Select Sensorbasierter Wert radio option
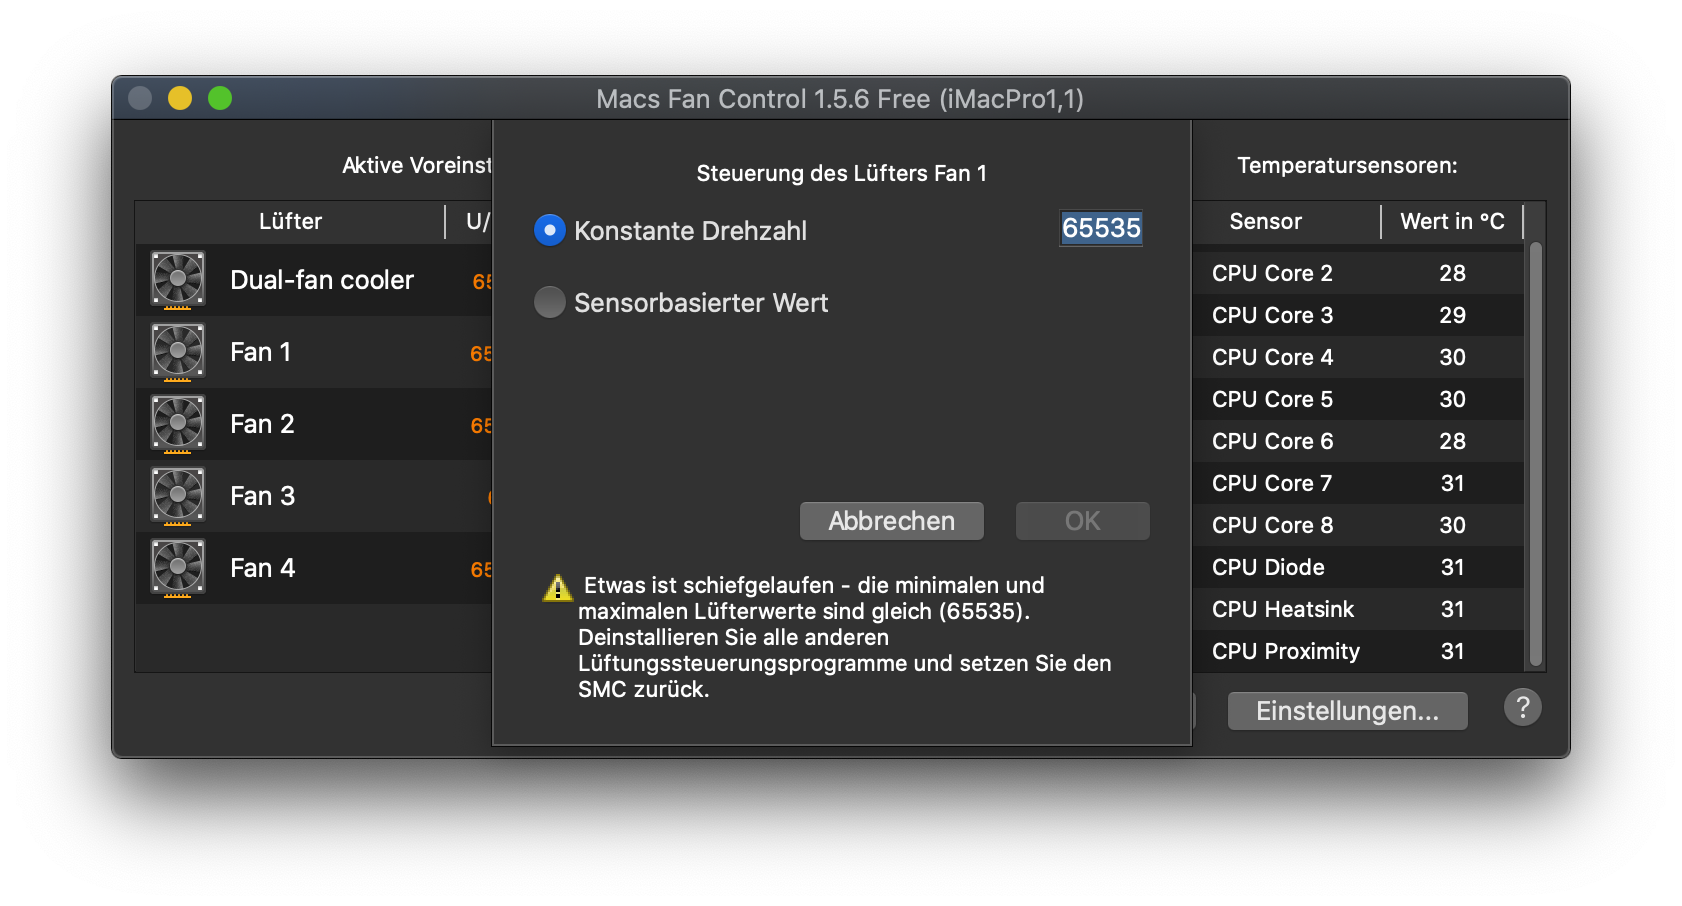The width and height of the screenshot is (1682, 906). tap(550, 302)
